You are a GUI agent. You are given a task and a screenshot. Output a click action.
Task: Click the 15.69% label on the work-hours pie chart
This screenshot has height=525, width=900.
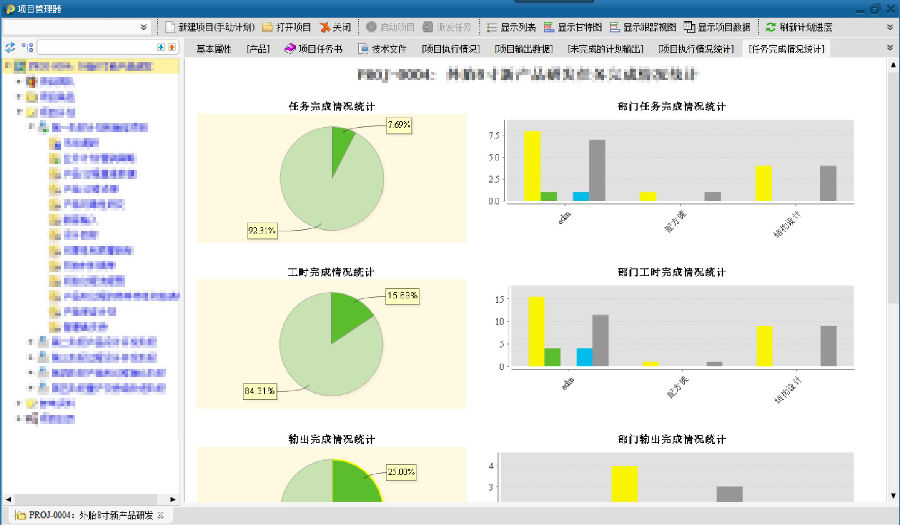point(402,295)
